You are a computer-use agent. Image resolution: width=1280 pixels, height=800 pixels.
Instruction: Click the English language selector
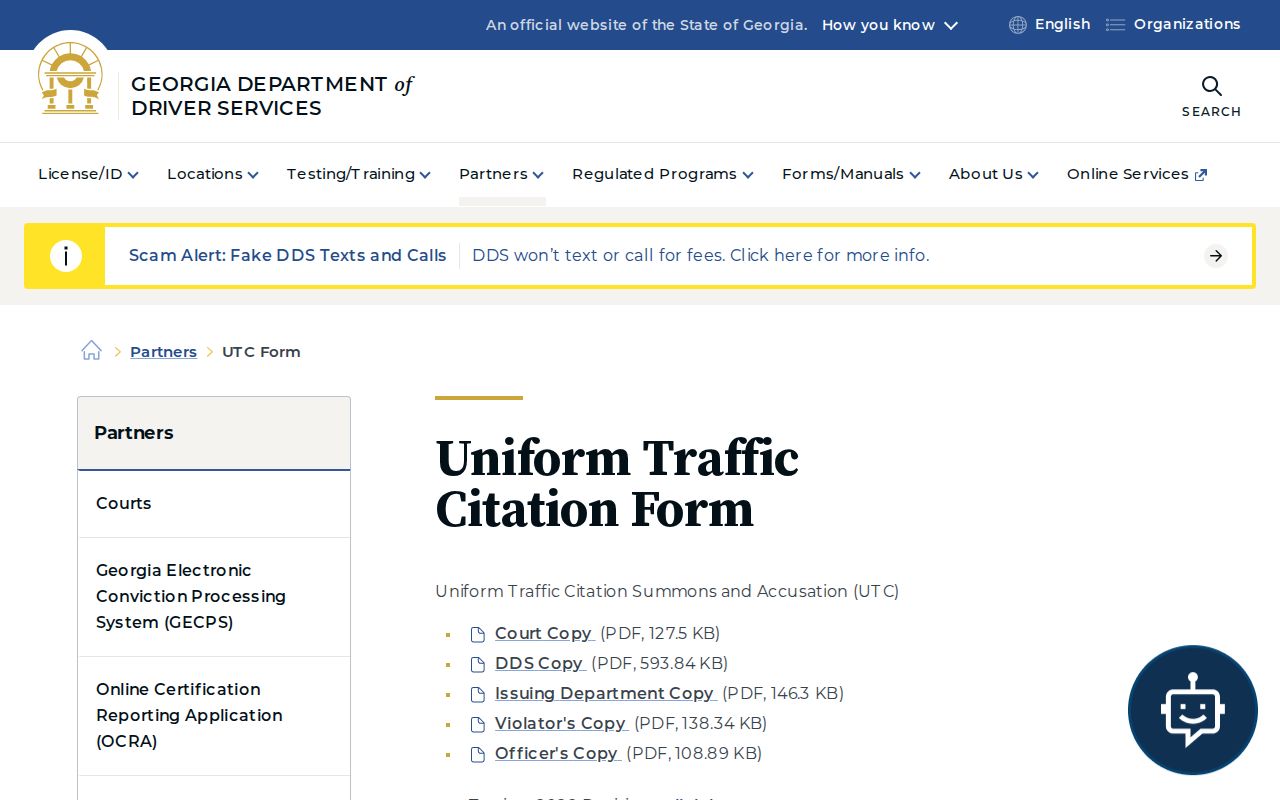[x=1062, y=24]
